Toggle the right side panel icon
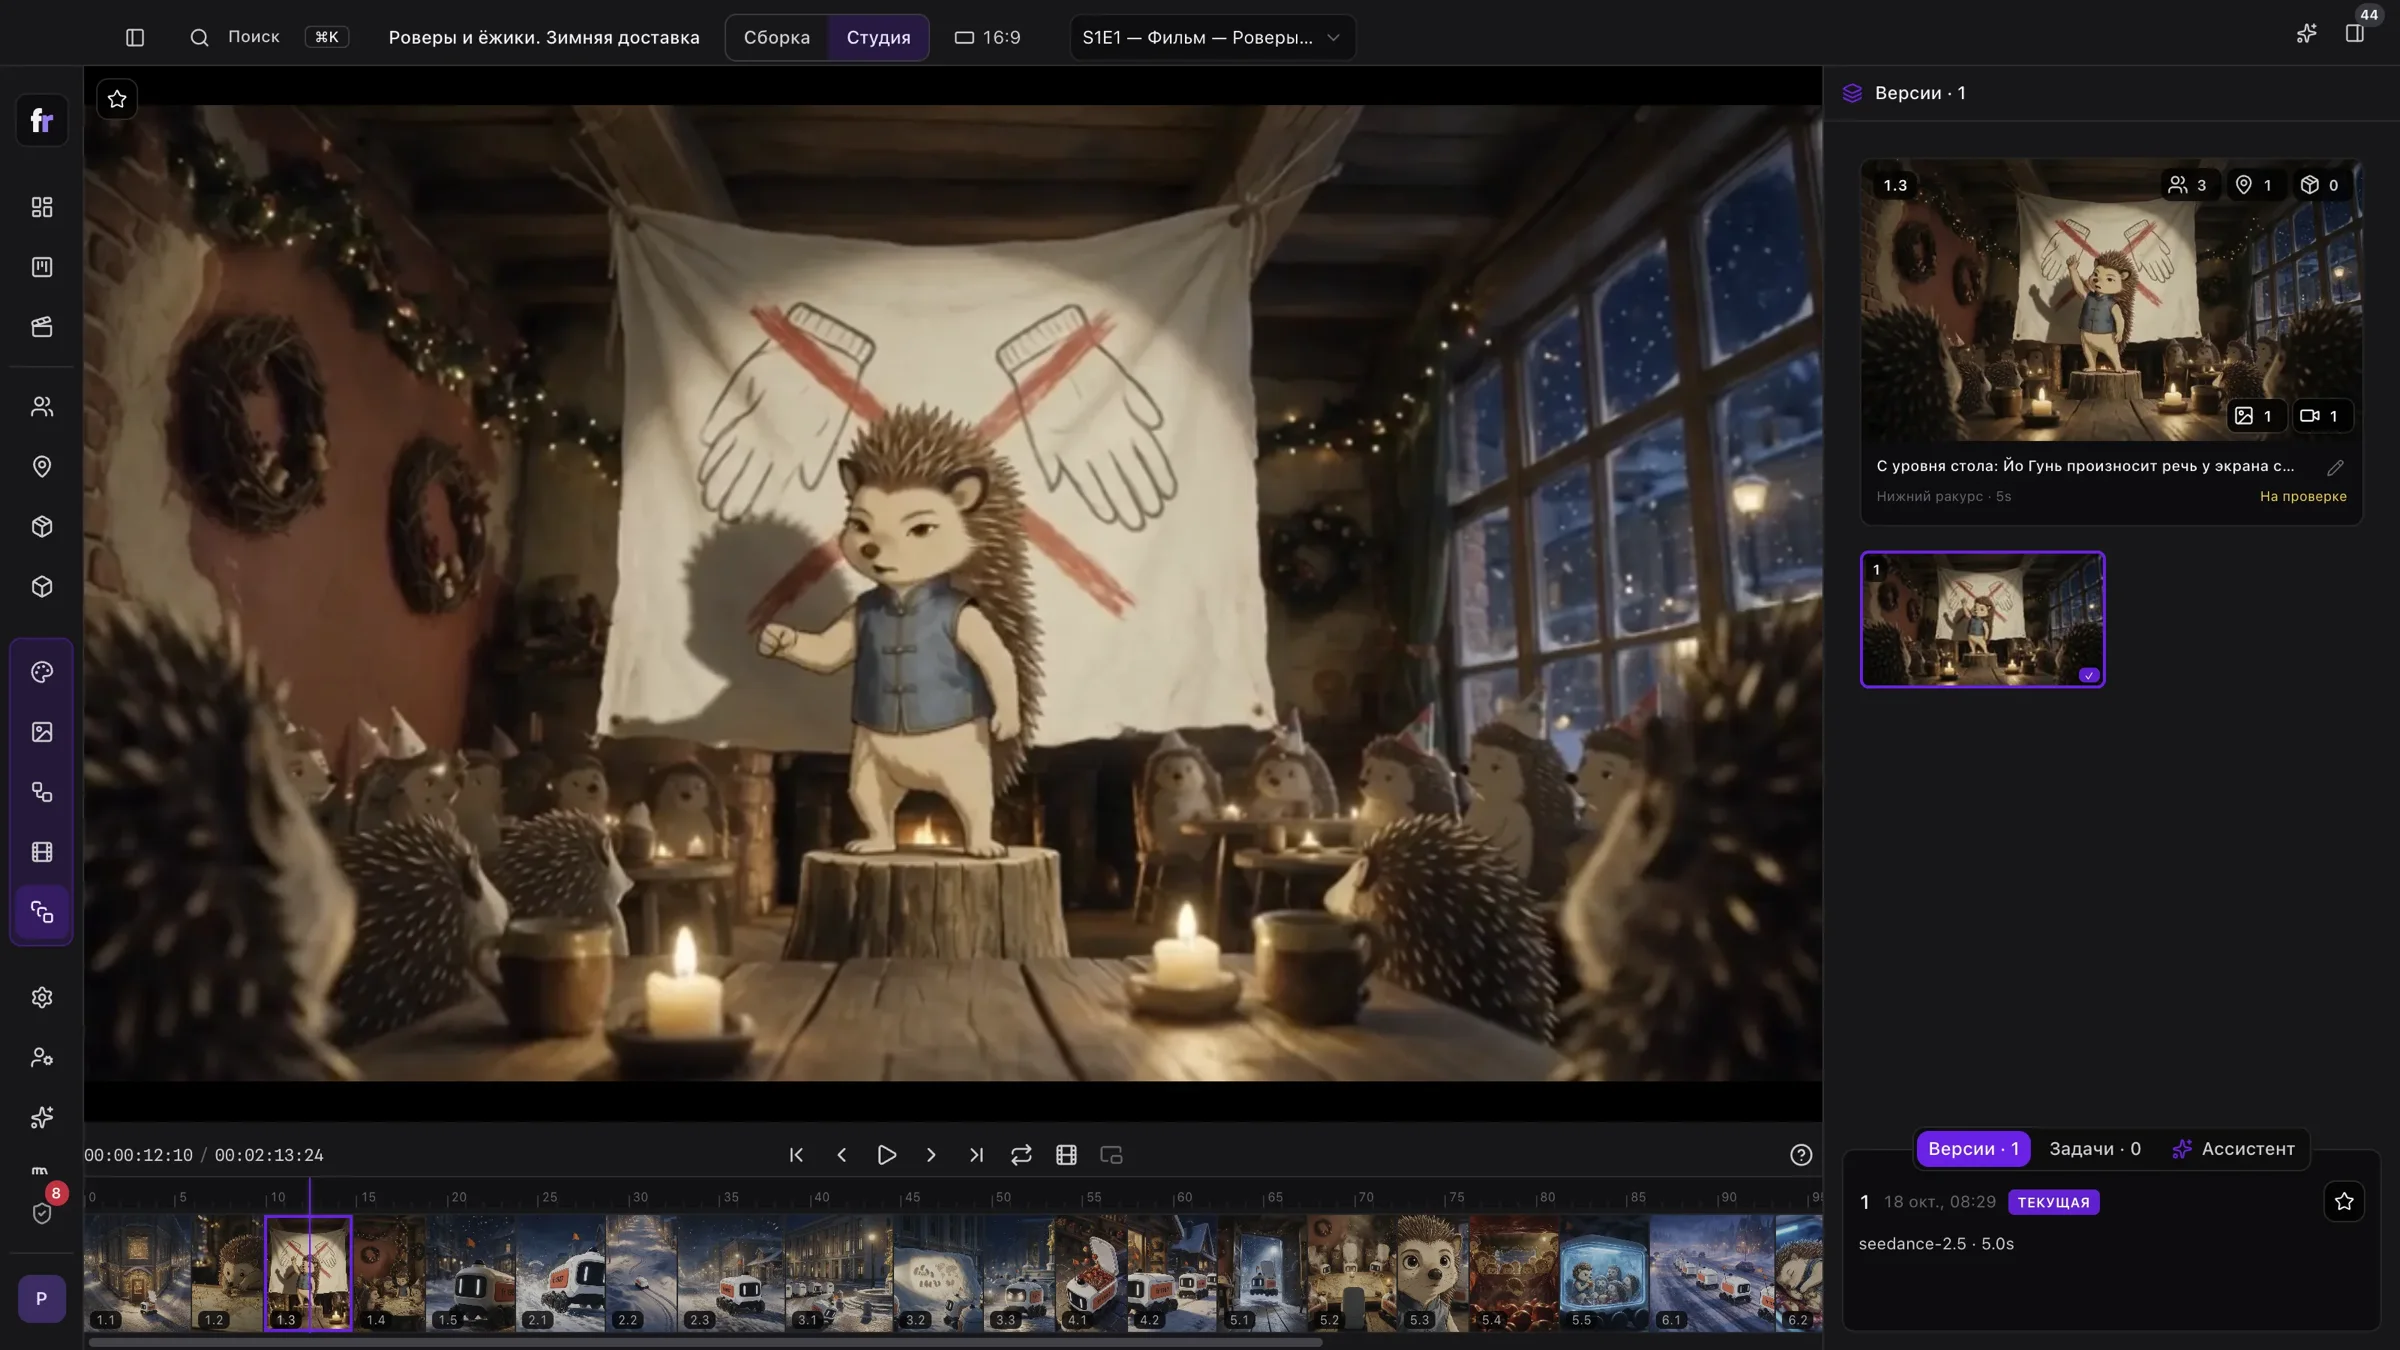 pyautogui.click(x=2355, y=33)
